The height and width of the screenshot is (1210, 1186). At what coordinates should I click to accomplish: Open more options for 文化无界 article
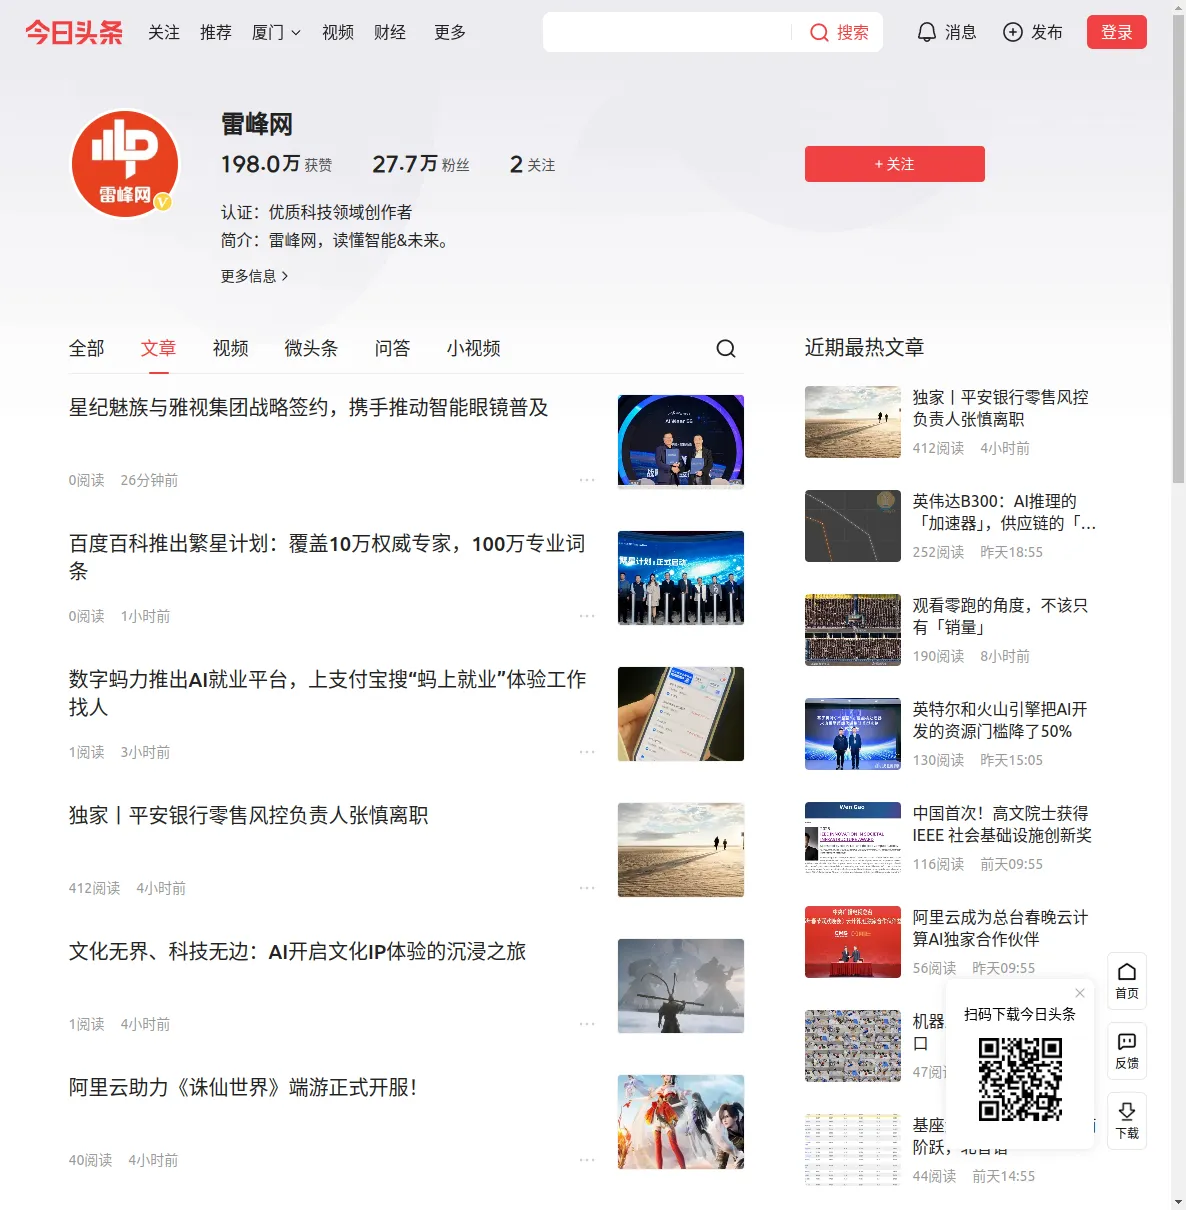coord(587,1024)
